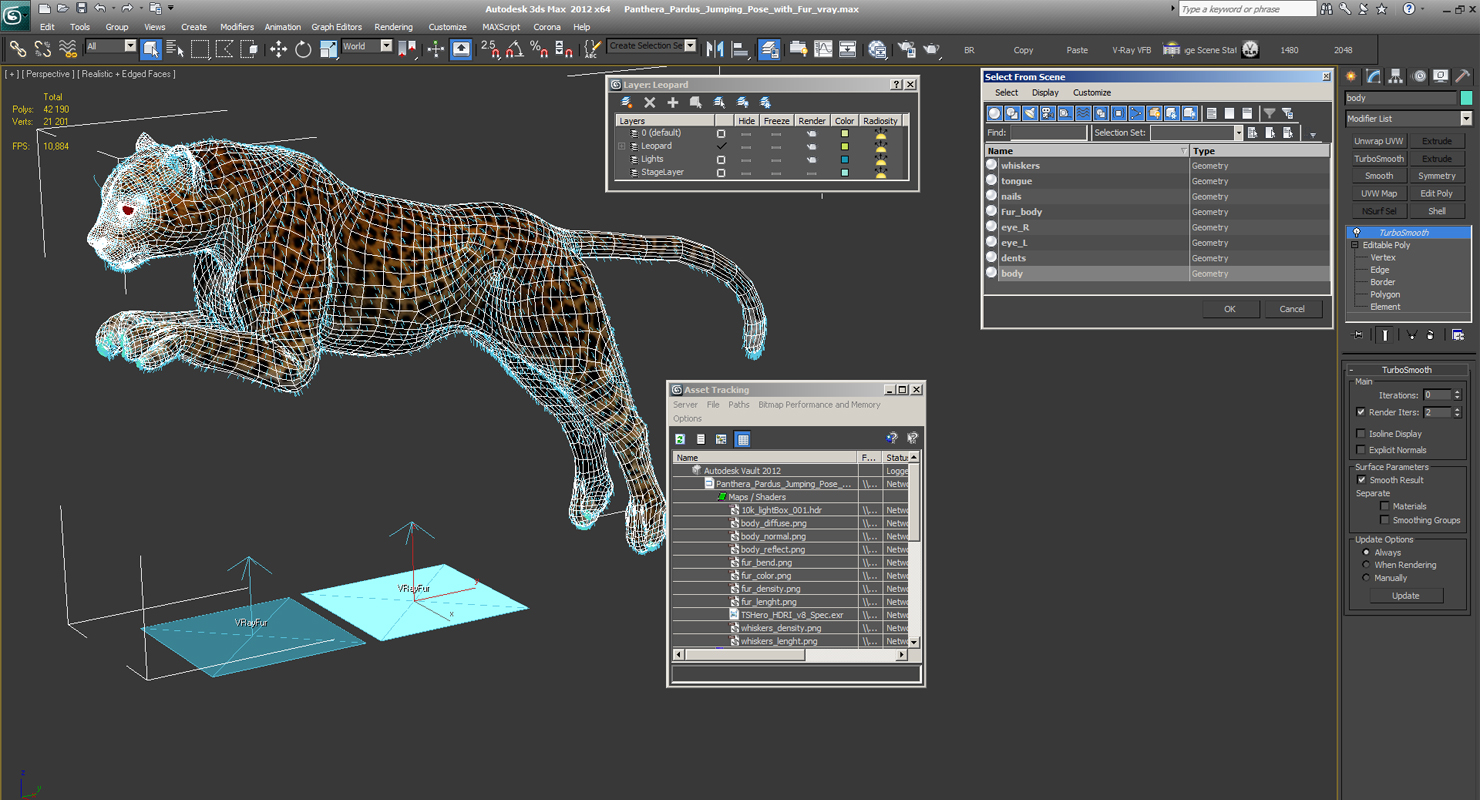Click the Unlink Selection tool
This screenshot has height=800, width=1480.
(43, 48)
